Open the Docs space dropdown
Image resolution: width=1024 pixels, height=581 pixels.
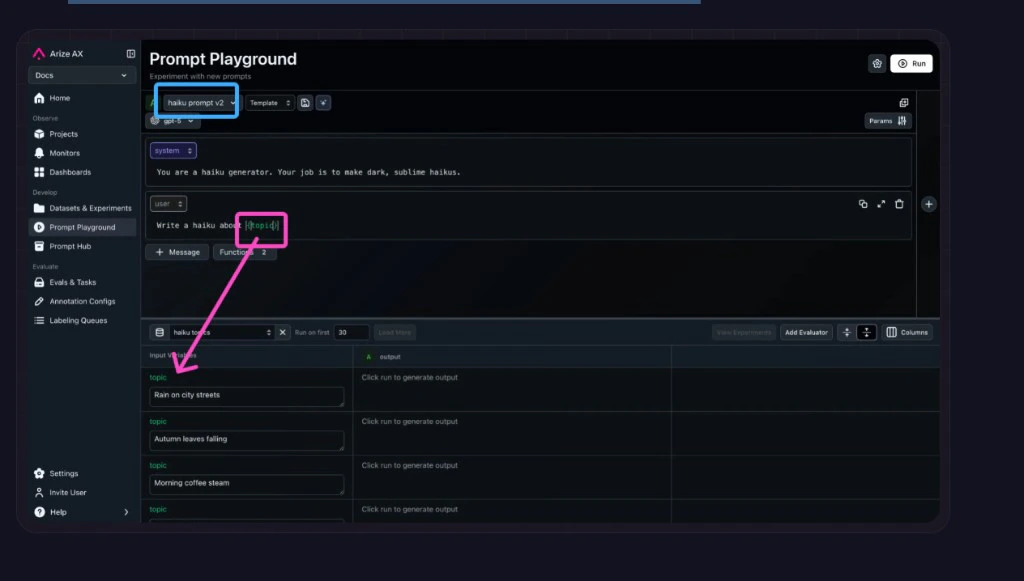pyautogui.click(x=82, y=75)
